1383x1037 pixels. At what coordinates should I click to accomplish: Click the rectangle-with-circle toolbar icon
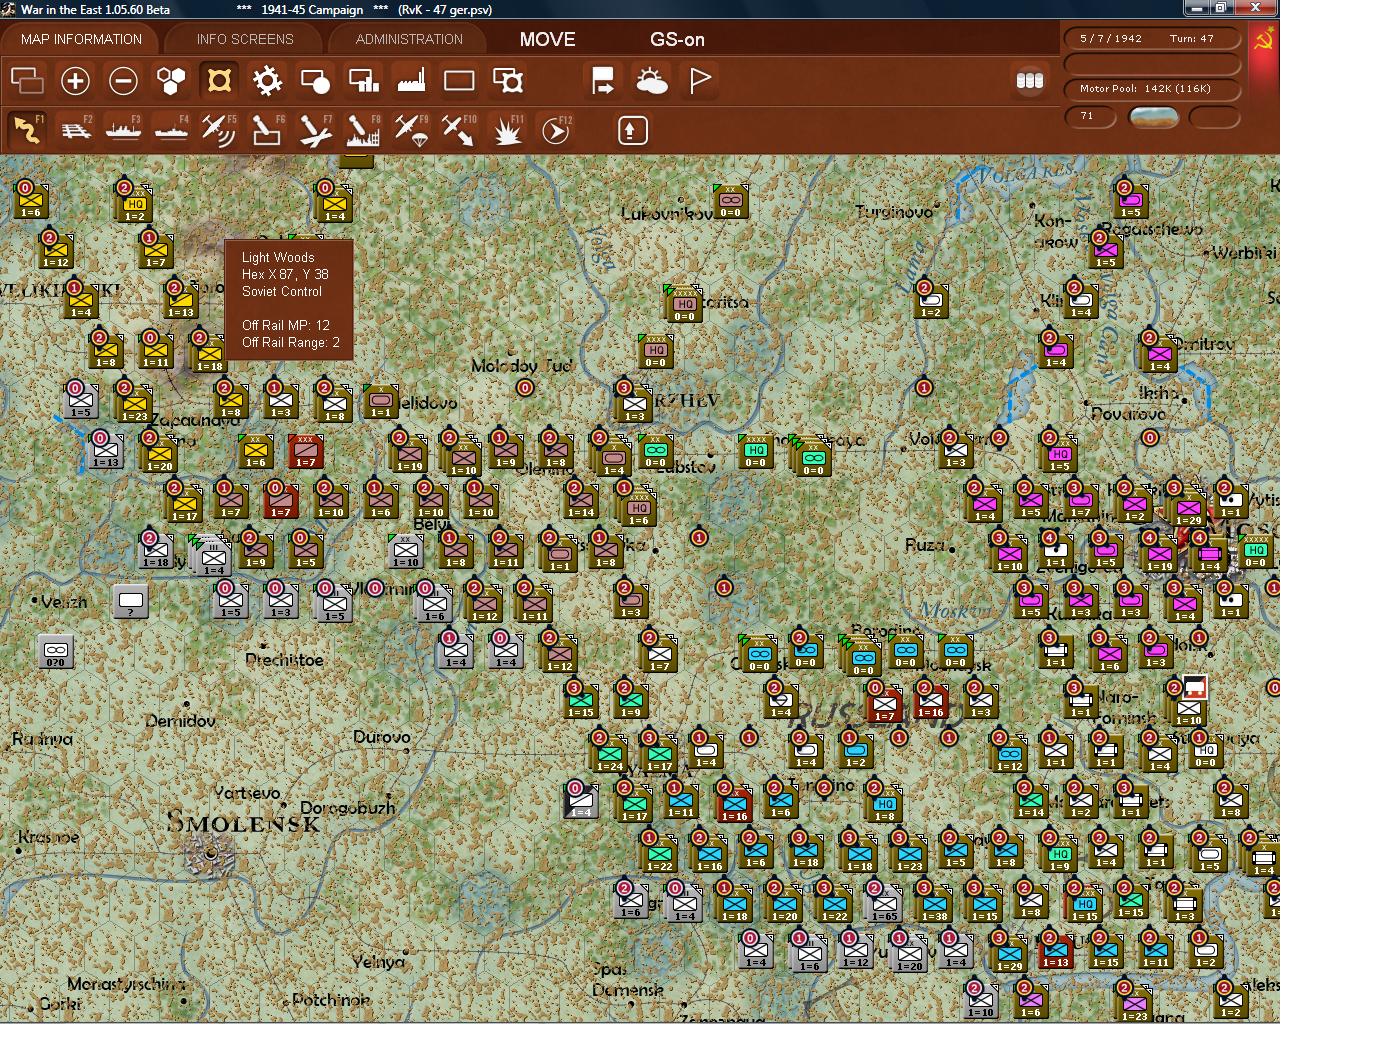click(315, 80)
